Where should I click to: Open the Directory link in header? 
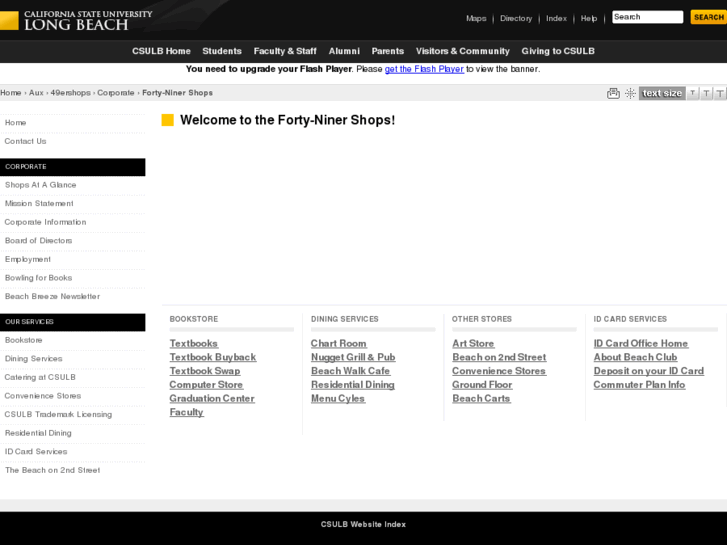516,19
